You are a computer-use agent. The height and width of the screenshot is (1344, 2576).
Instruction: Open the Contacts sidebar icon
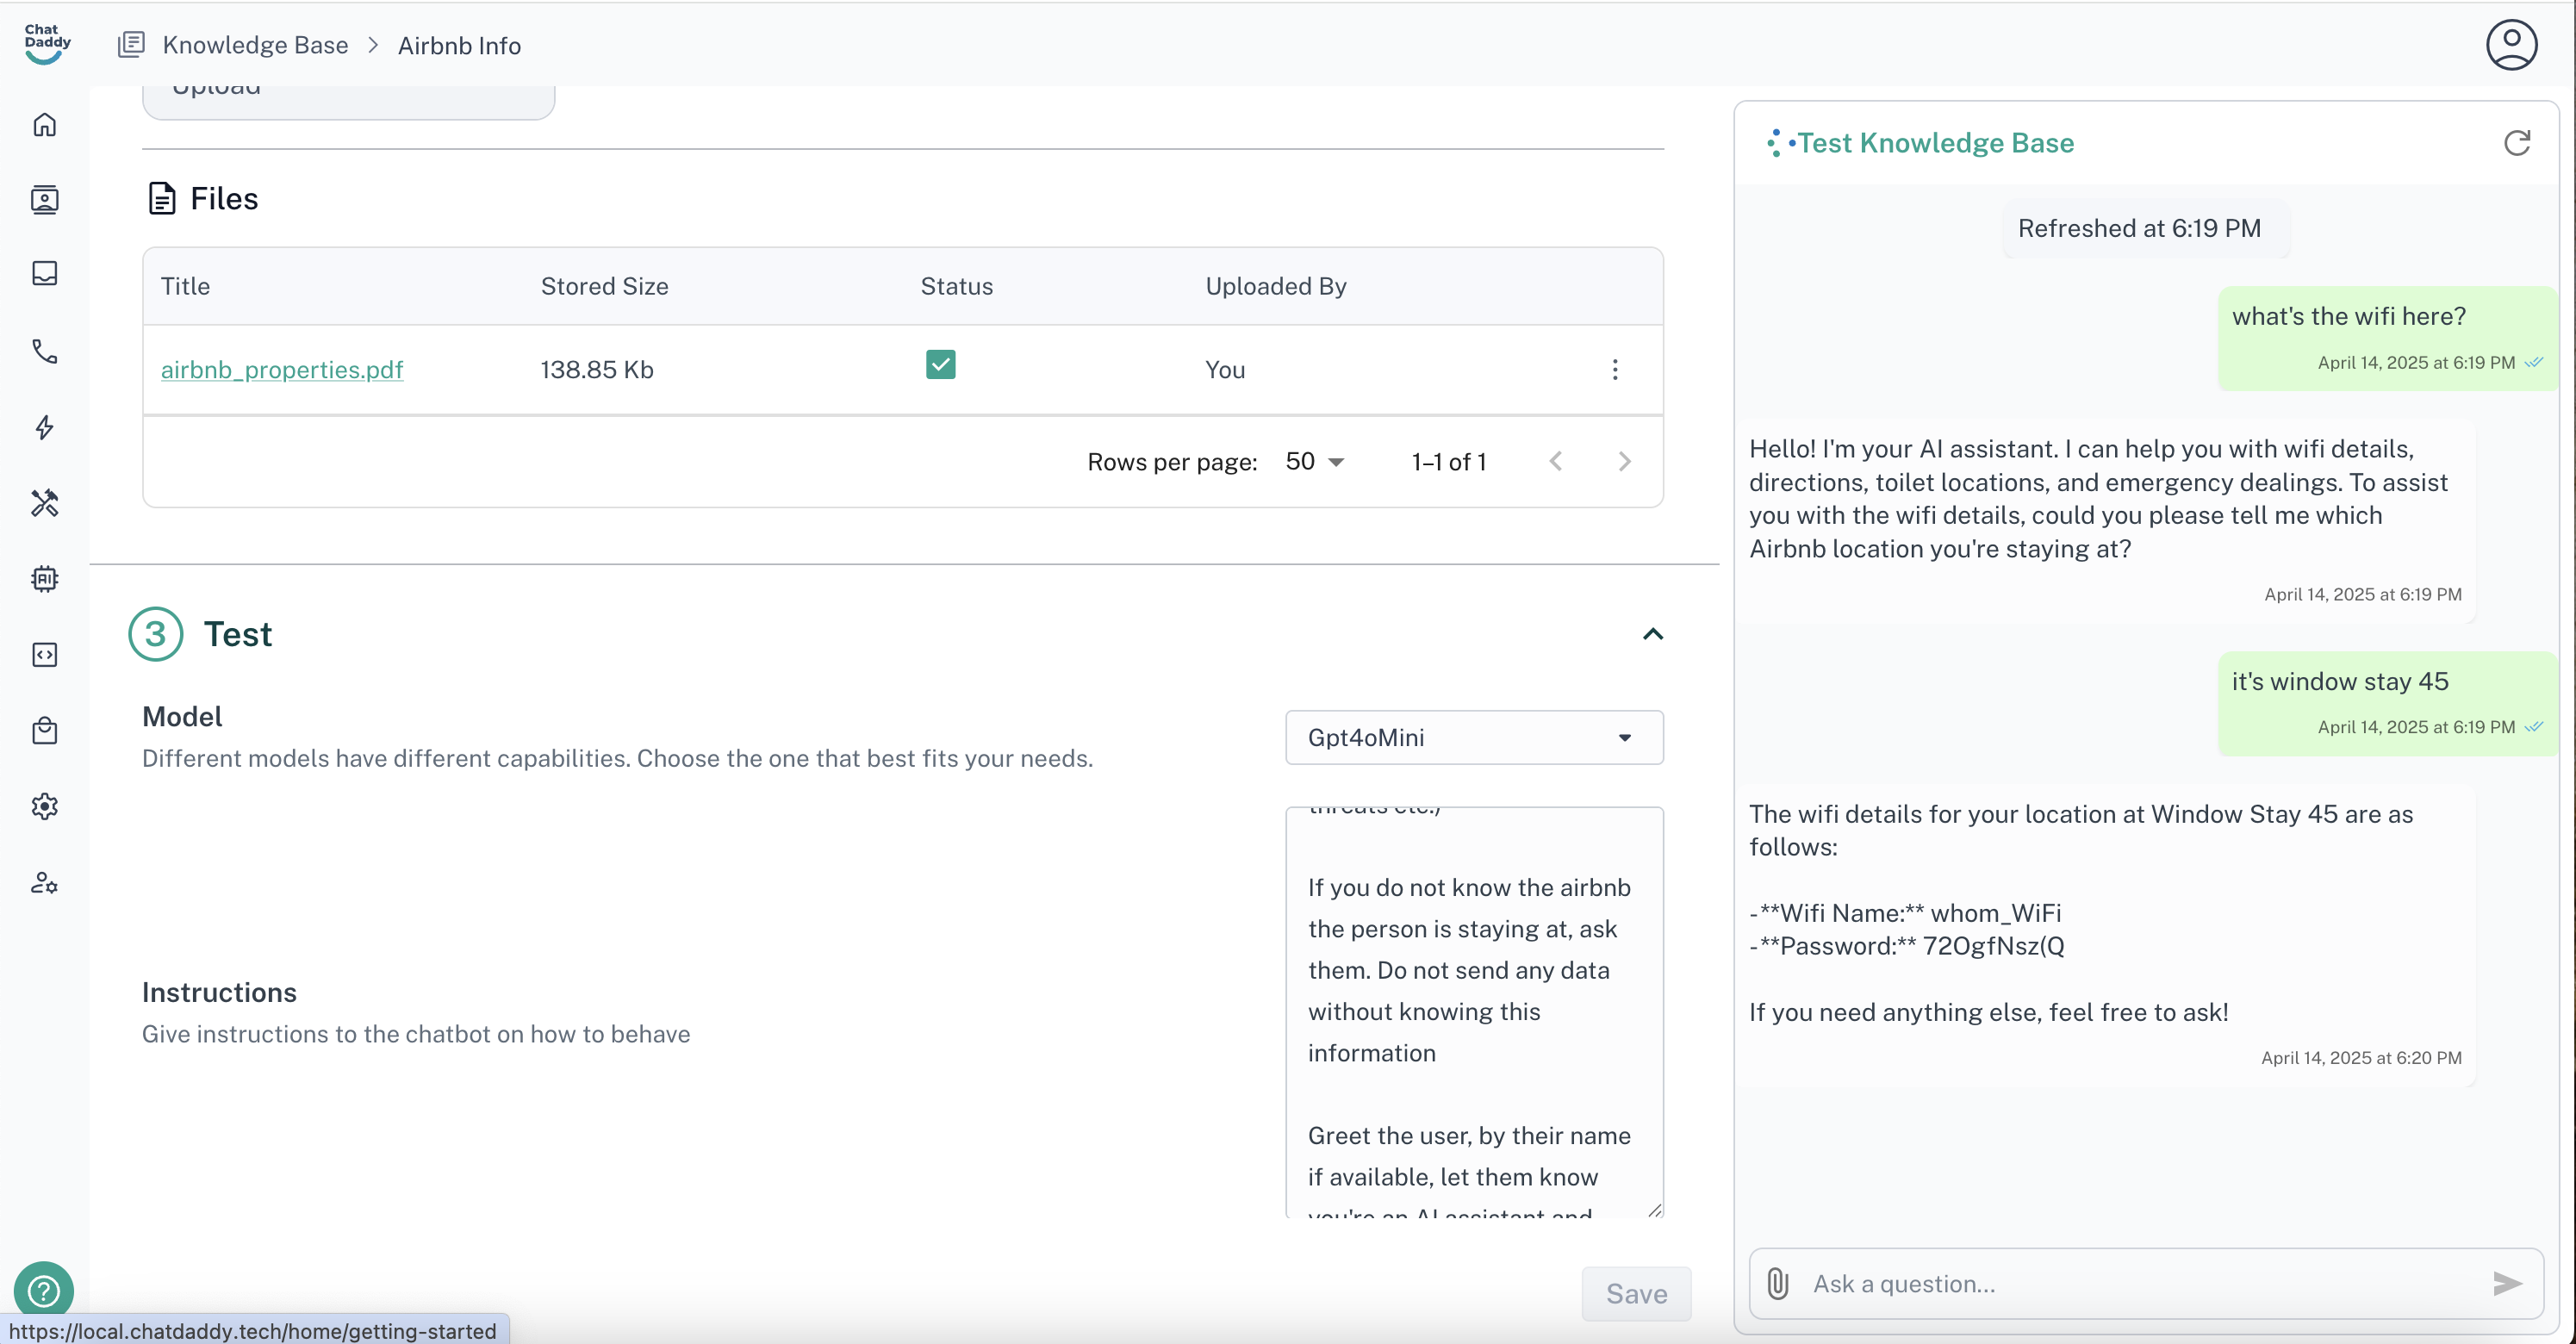pyautogui.click(x=44, y=200)
